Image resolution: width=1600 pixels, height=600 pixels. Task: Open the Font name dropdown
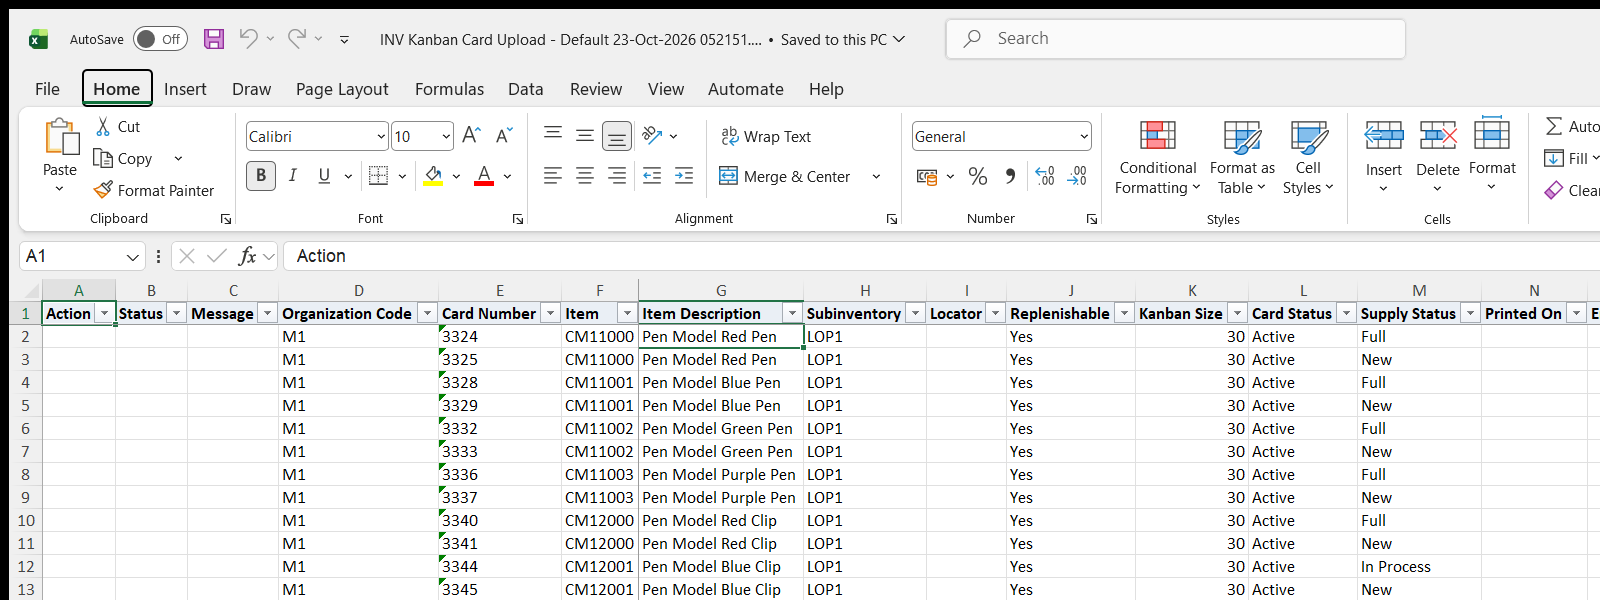click(x=381, y=136)
